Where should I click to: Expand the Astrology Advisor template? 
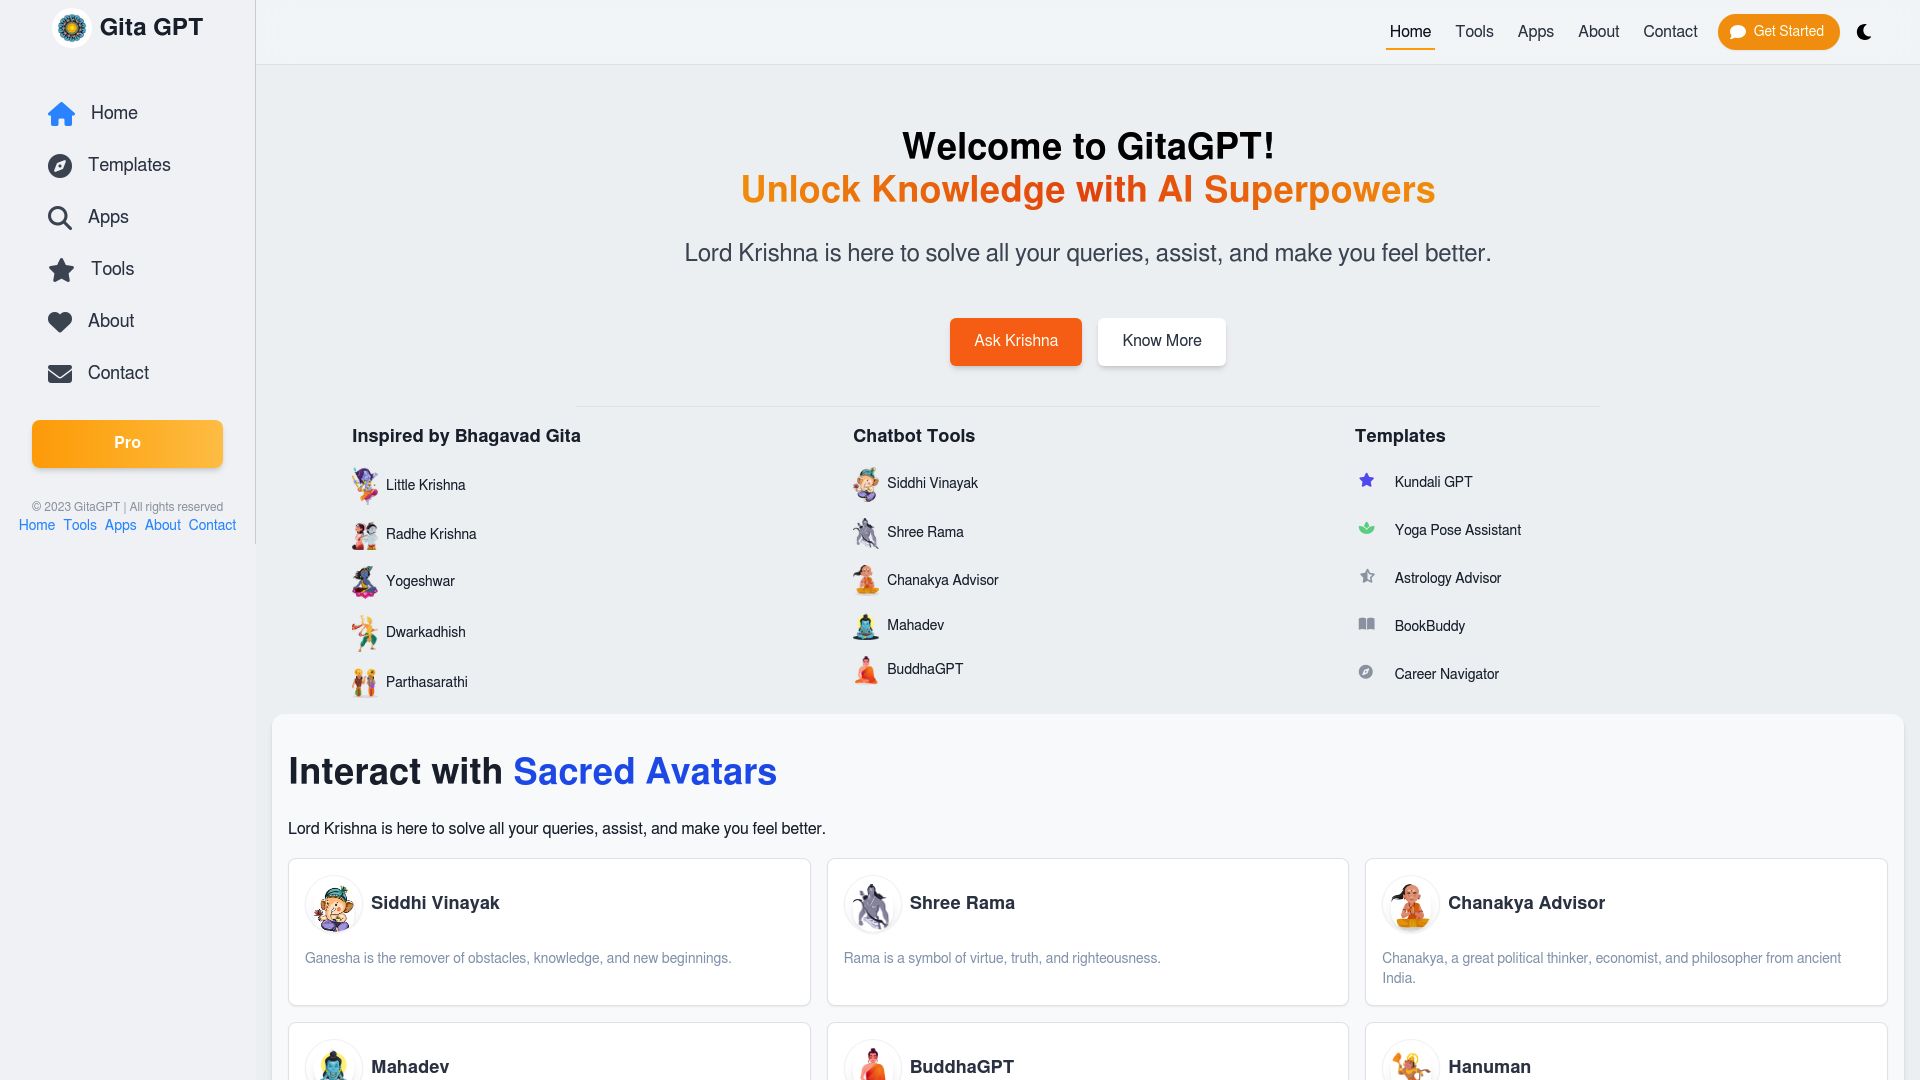[1447, 578]
